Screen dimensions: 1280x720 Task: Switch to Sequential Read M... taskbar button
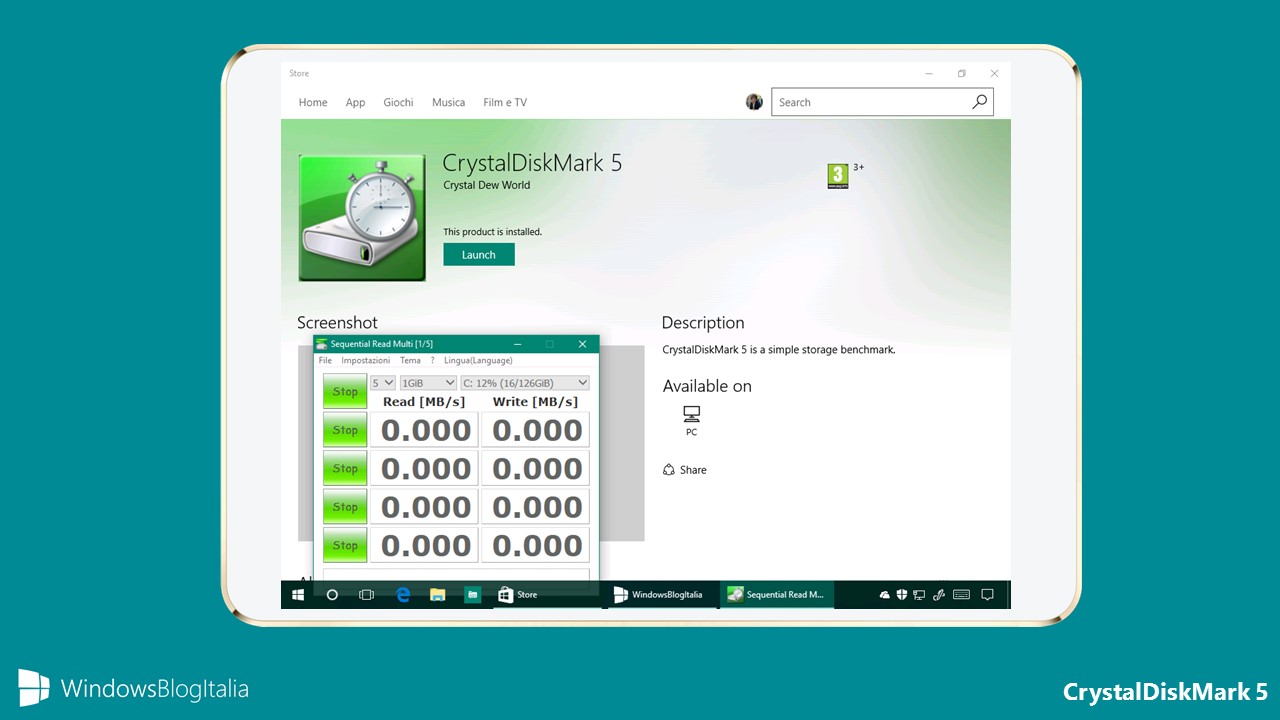777,594
